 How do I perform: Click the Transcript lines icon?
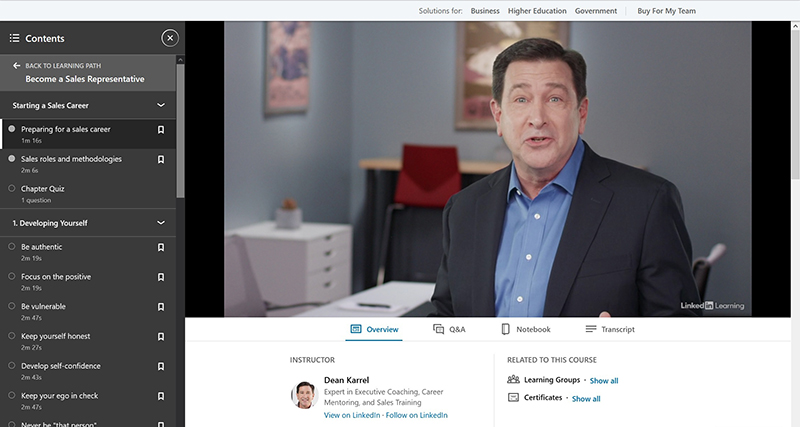591,329
